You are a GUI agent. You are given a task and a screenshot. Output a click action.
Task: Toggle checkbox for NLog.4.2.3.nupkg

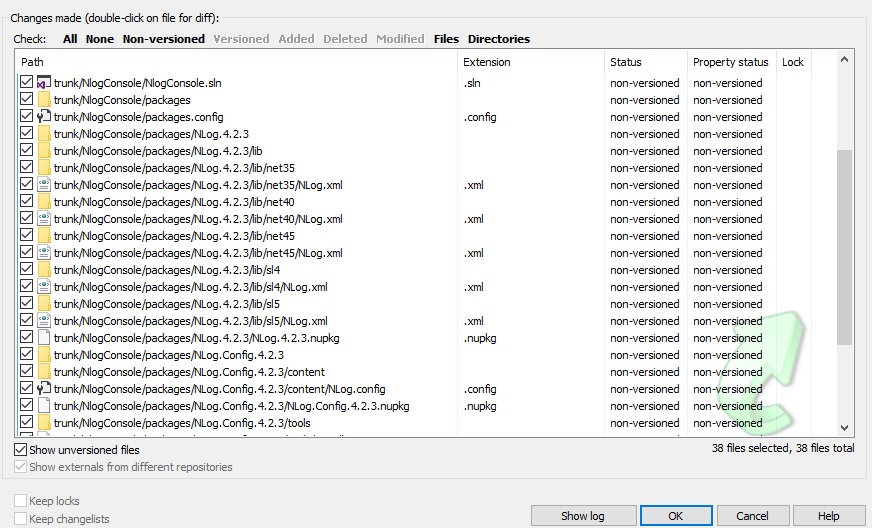(26, 337)
